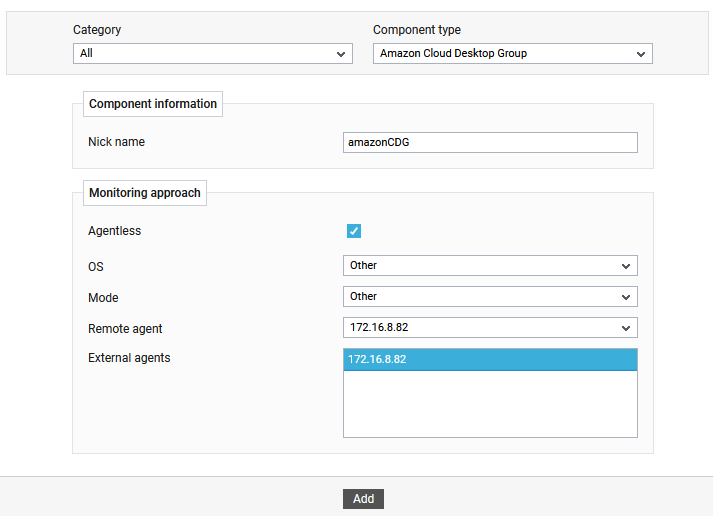Image resolution: width=713 pixels, height=516 pixels.
Task: Click the chevron arrow in Mode field
Action: [626, 297]
